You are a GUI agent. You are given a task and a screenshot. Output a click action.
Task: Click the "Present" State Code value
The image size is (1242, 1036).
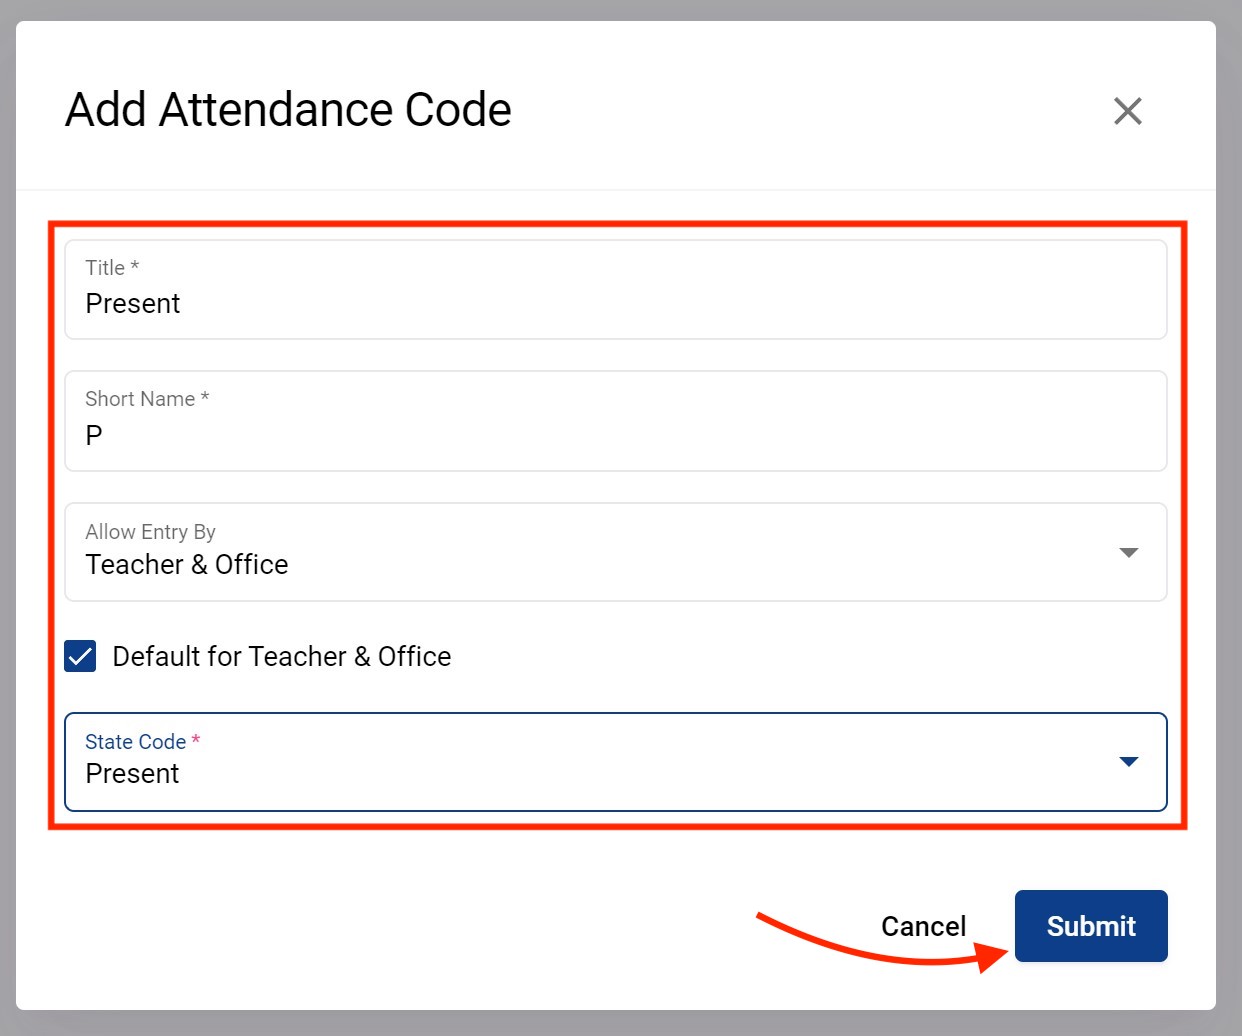[x=132, y=774]
